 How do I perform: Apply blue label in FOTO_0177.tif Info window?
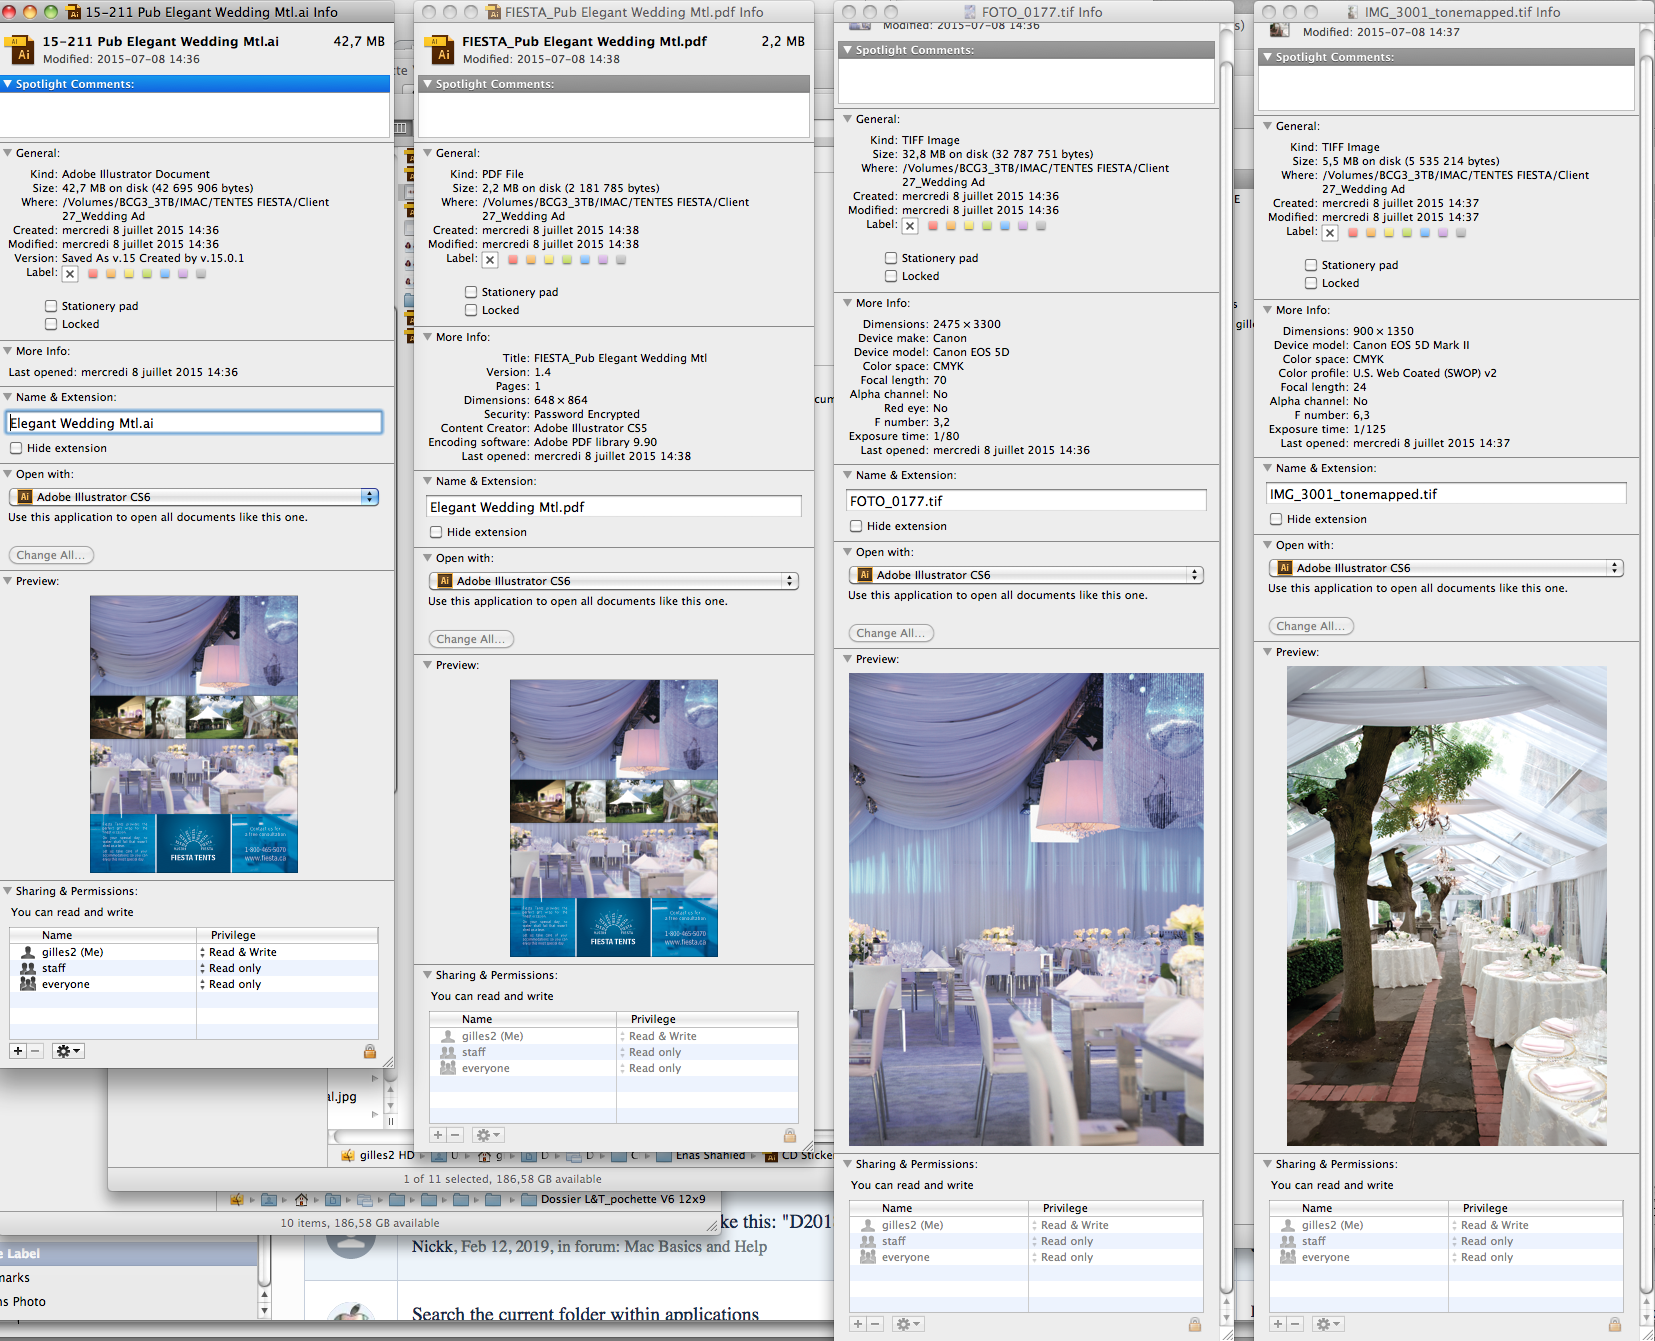1005,226
